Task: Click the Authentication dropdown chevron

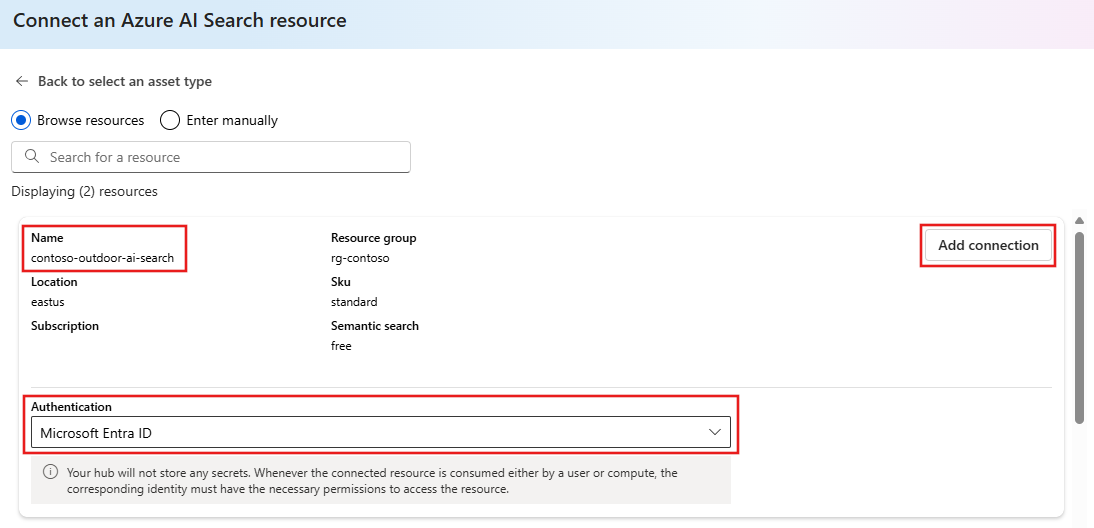Action: pyautogui.click(x=714, y=432)
